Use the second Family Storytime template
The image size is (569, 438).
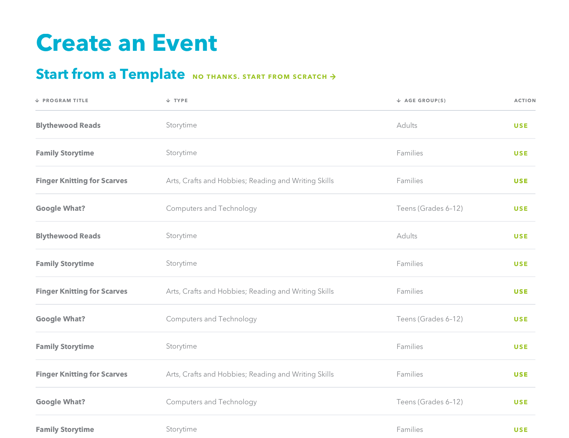click(x=520, y=264)
